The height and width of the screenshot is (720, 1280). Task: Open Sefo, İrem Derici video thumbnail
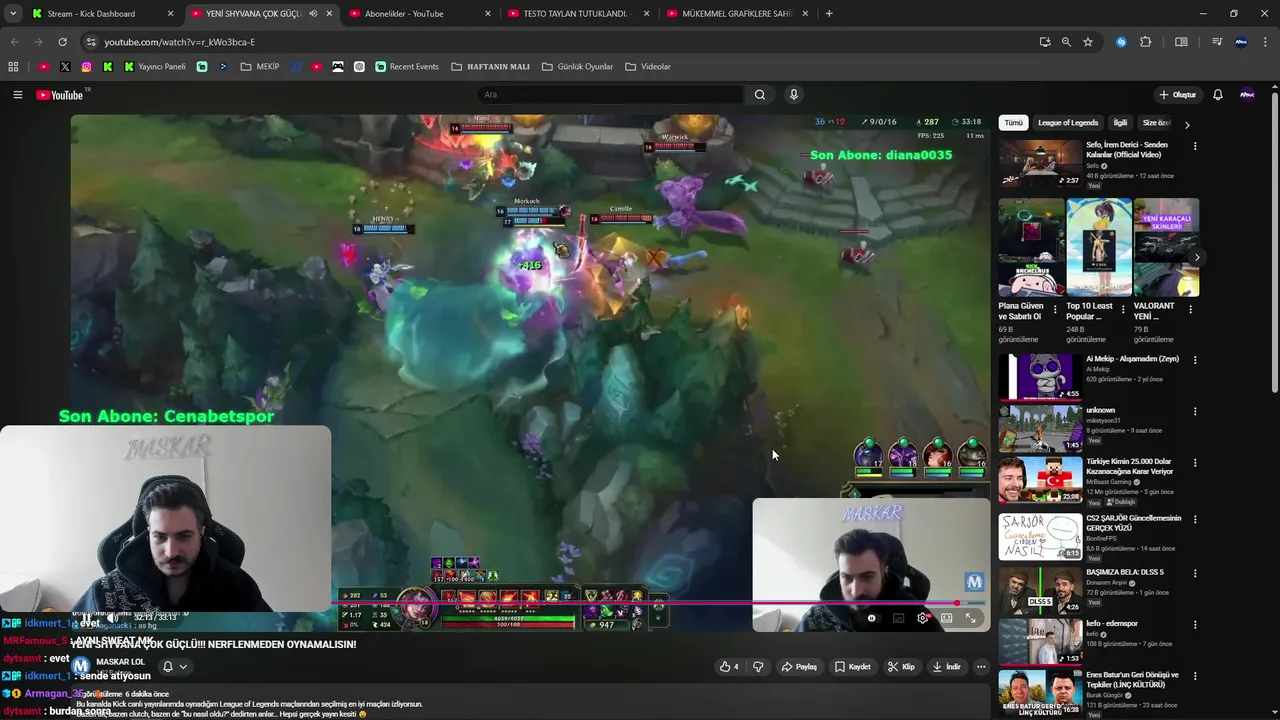click(x=1040, y=163)
